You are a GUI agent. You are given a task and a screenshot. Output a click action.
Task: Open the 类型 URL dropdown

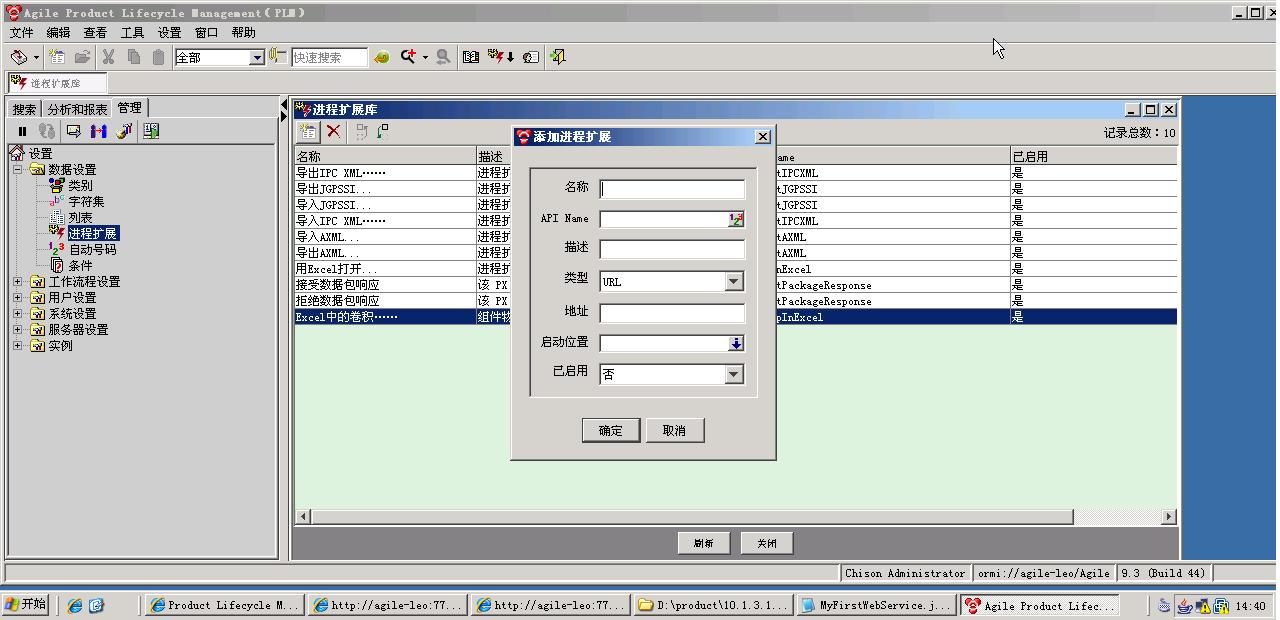click(x=735, y=282)
